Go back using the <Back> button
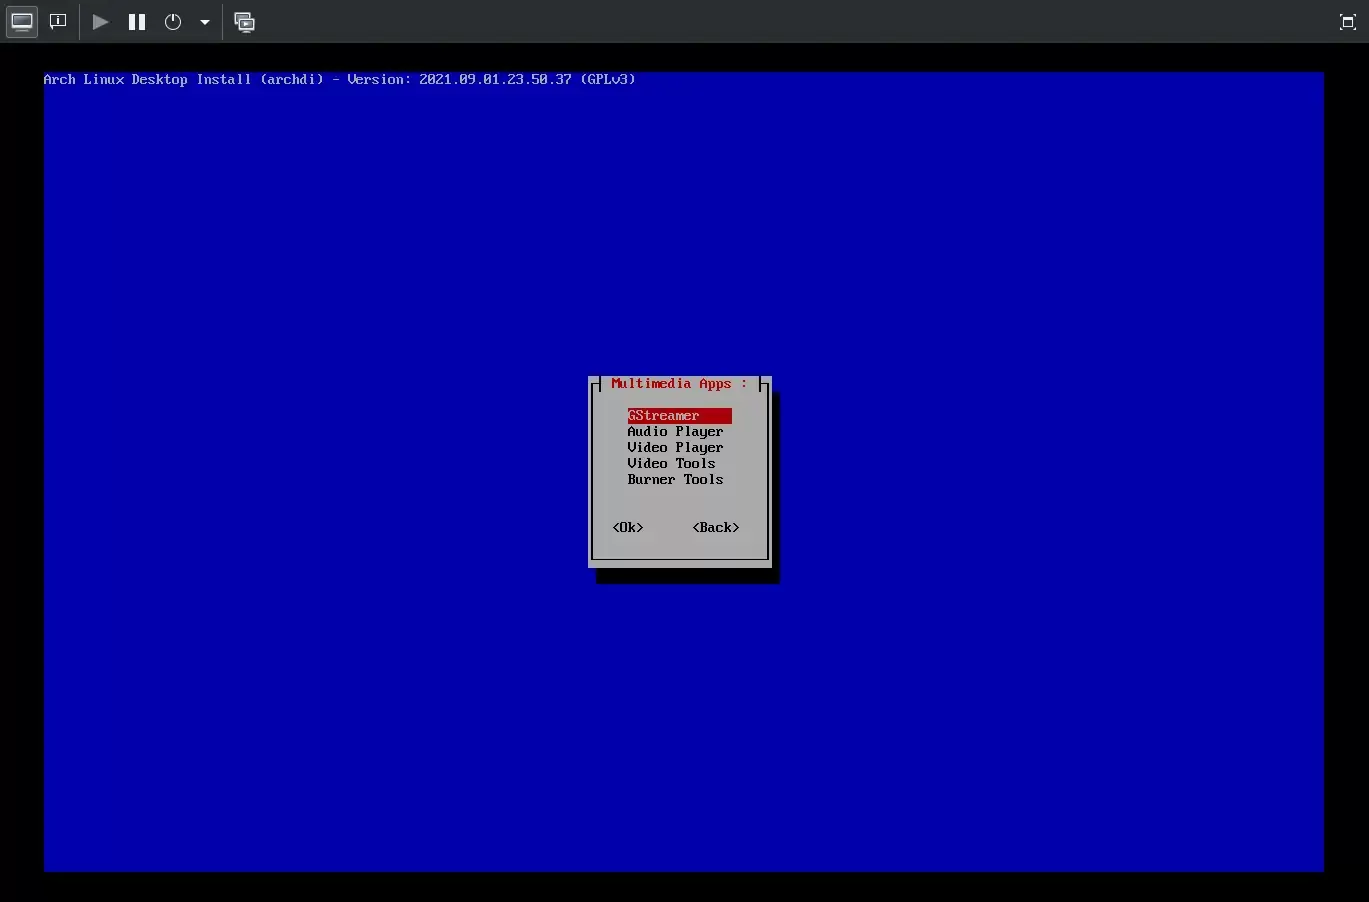Image resolution: width=1369 pixels, height=902 pixels. (x=716, y=528)
